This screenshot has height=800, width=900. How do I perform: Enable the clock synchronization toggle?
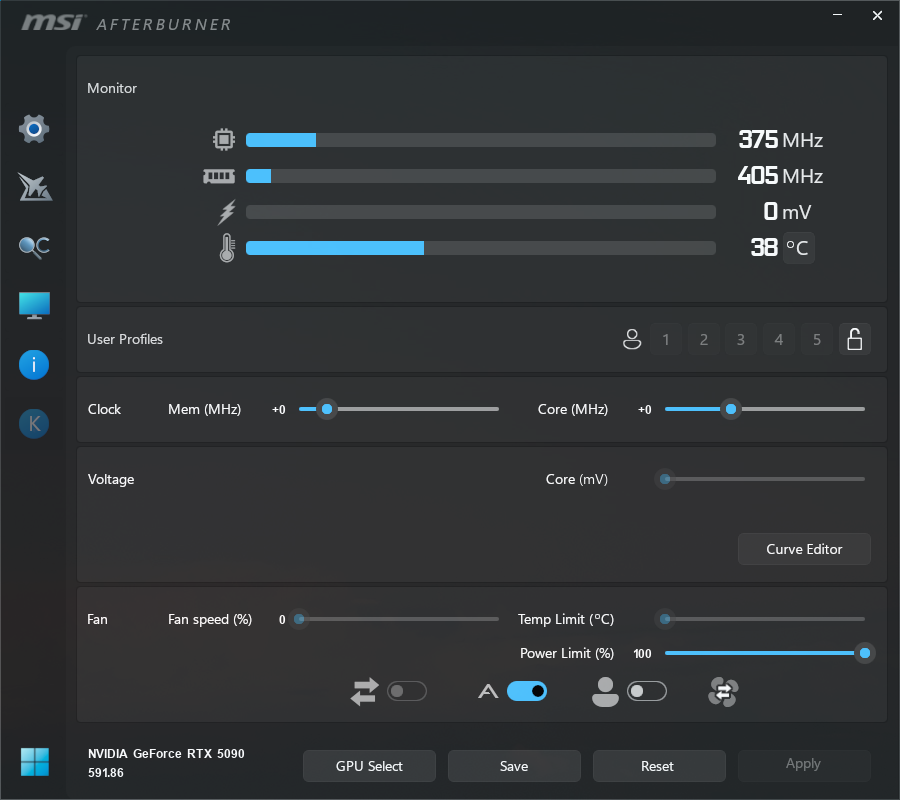[406, 691]
